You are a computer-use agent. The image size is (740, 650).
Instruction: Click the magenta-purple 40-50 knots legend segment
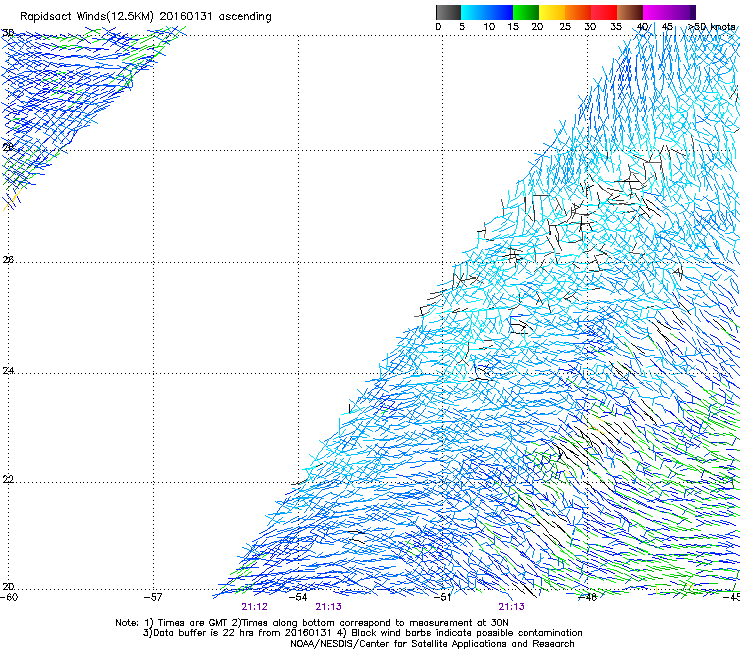[x=669, y=12]
